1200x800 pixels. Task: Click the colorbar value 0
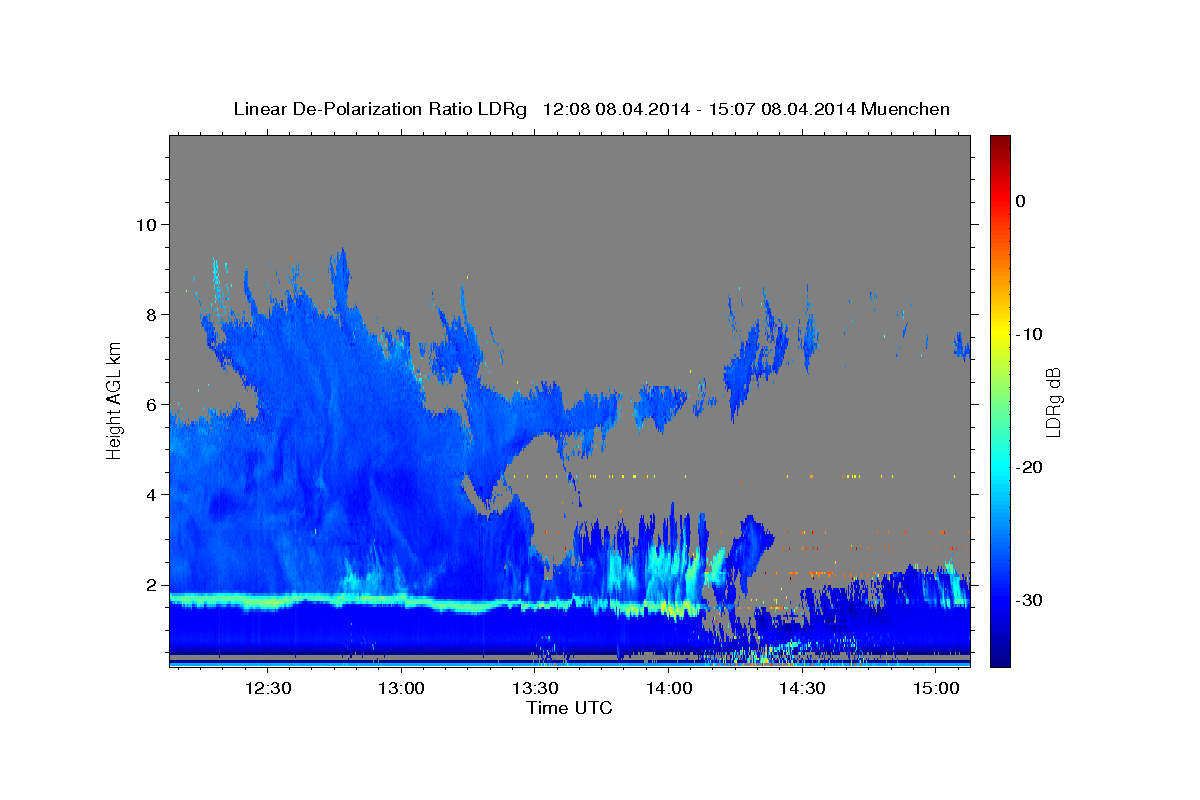tap(1021, 201)
